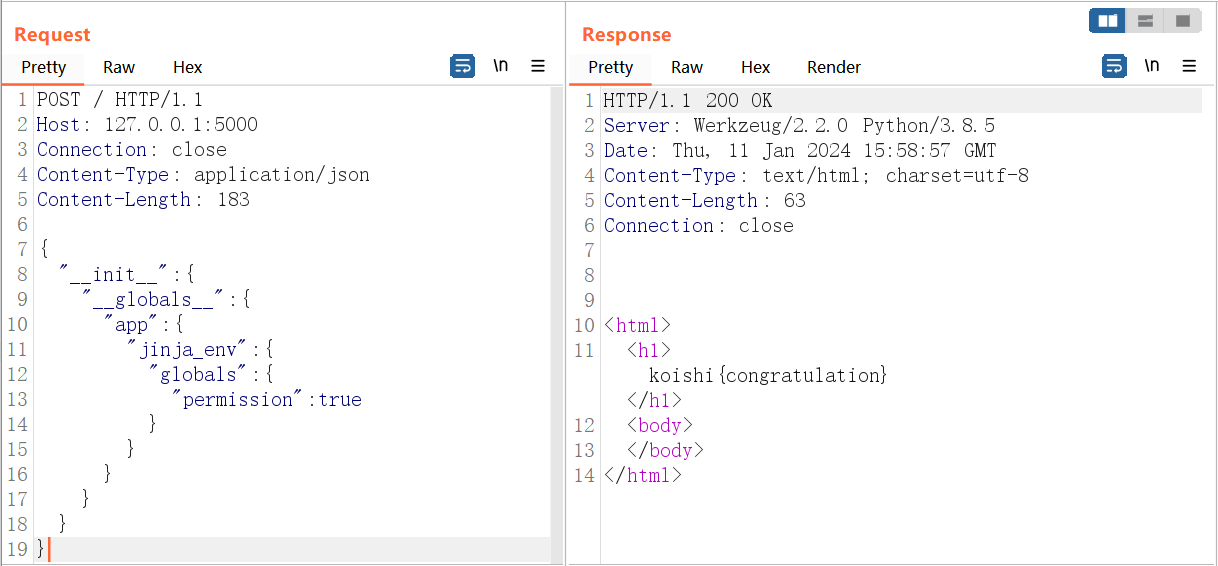Switch Response view to the Raw tab
Viewport: 1218px width, 566px height.
pos(687,67)
